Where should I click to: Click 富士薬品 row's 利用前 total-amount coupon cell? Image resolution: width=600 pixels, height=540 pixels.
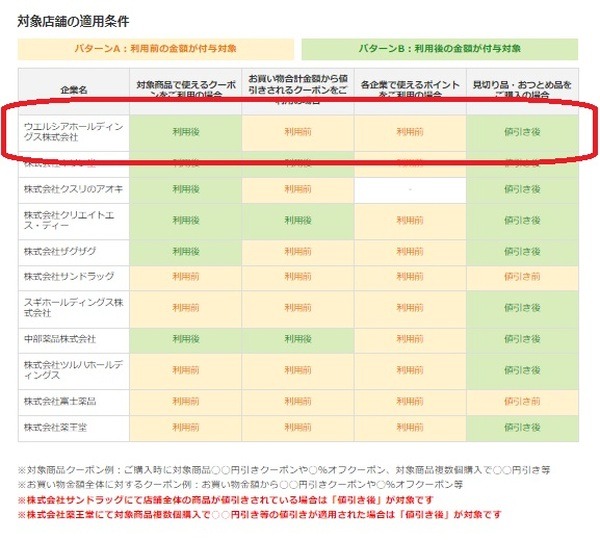coord(298,402)
